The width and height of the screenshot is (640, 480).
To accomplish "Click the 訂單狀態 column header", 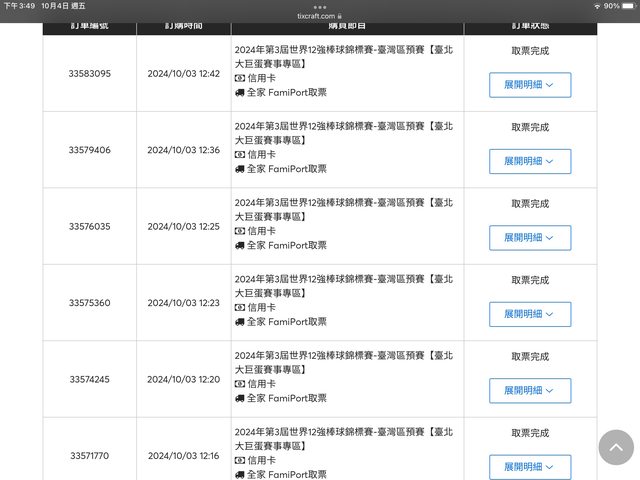I will [529, 25].
